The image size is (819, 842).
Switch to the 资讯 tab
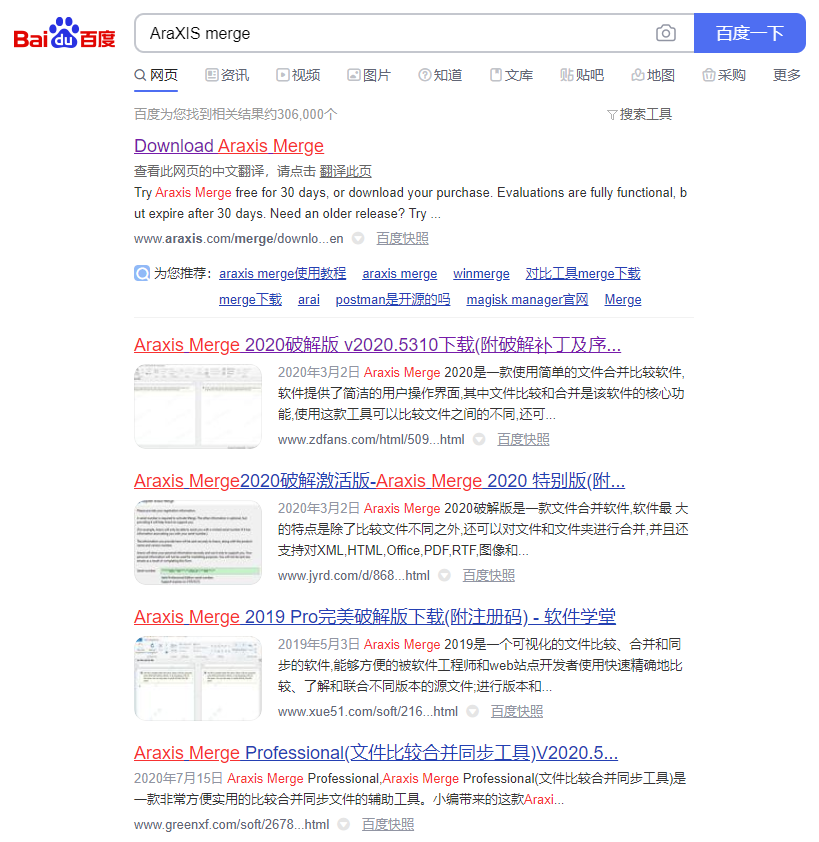pos(227,75)
